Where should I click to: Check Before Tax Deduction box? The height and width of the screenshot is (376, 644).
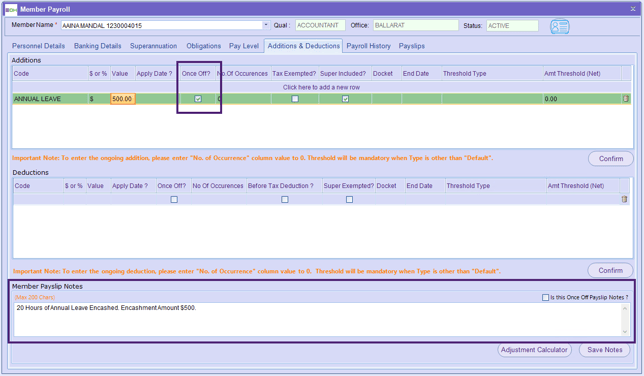285,199
